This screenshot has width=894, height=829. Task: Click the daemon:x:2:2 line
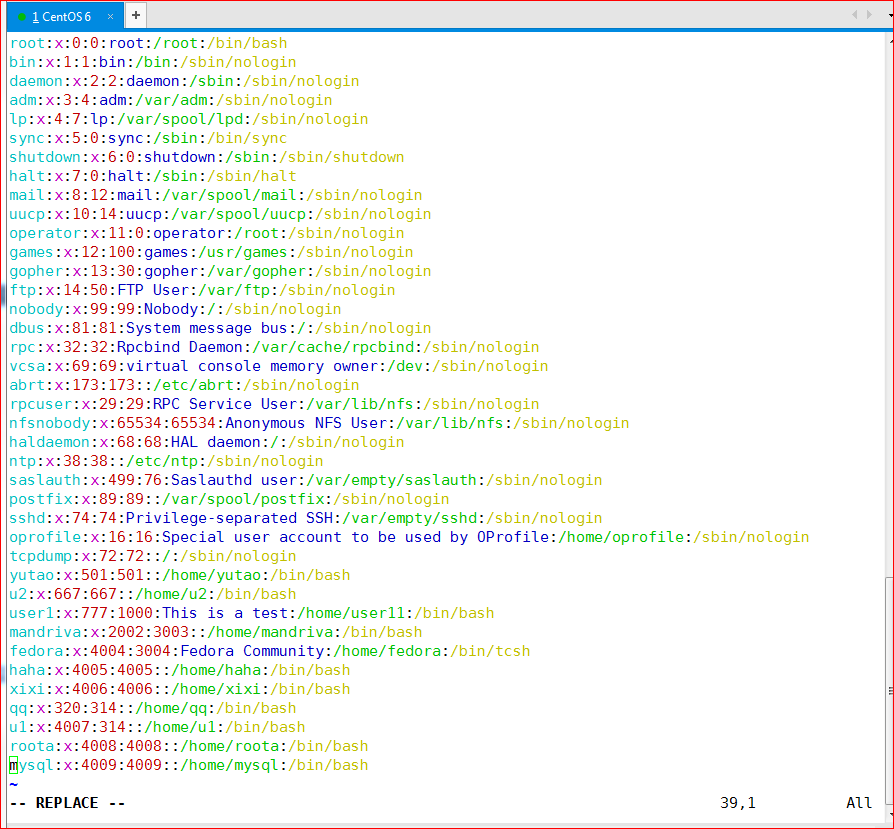pos(184,81)
